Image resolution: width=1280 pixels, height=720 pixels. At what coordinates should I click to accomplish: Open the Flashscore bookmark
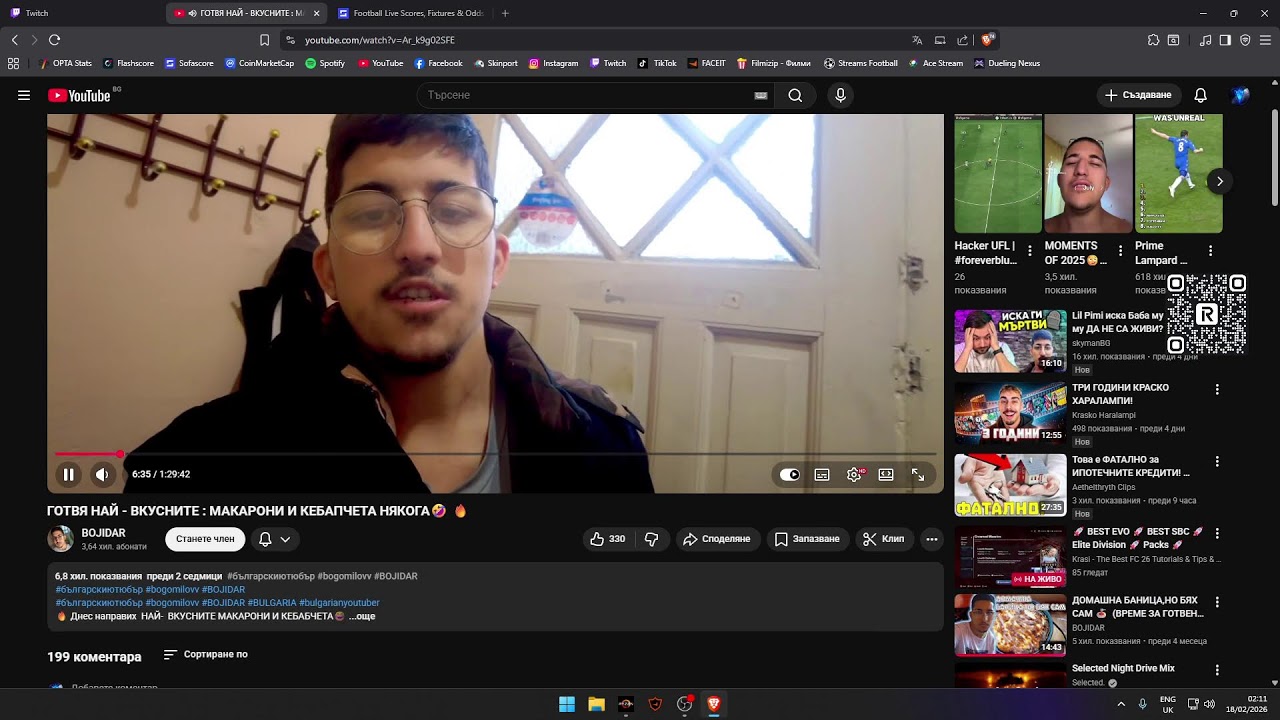point(128,63)
